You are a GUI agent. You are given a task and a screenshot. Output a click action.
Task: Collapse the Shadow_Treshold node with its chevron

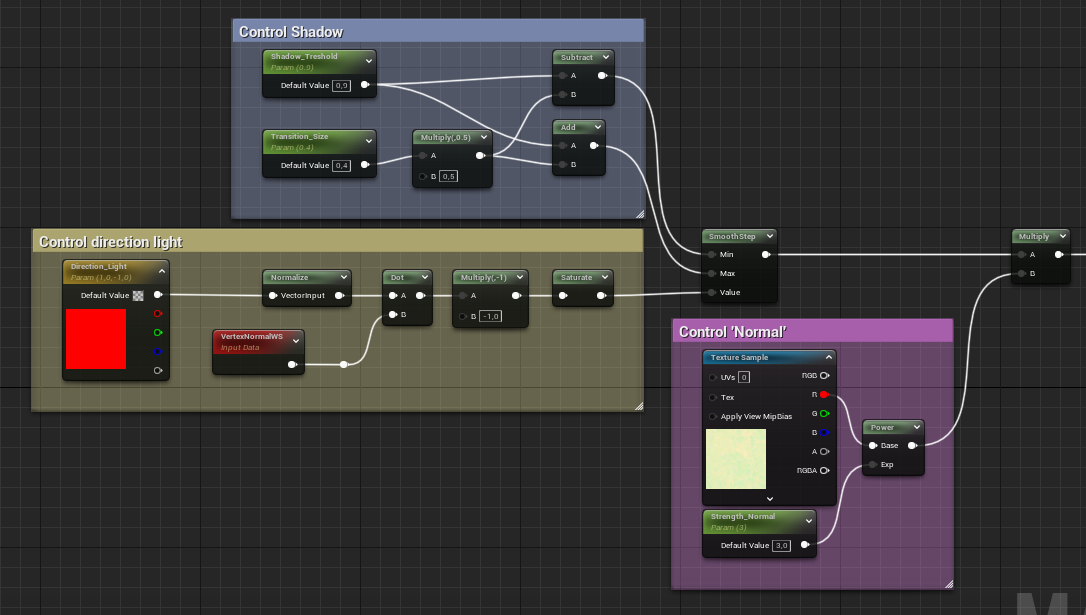click(368, 58)
